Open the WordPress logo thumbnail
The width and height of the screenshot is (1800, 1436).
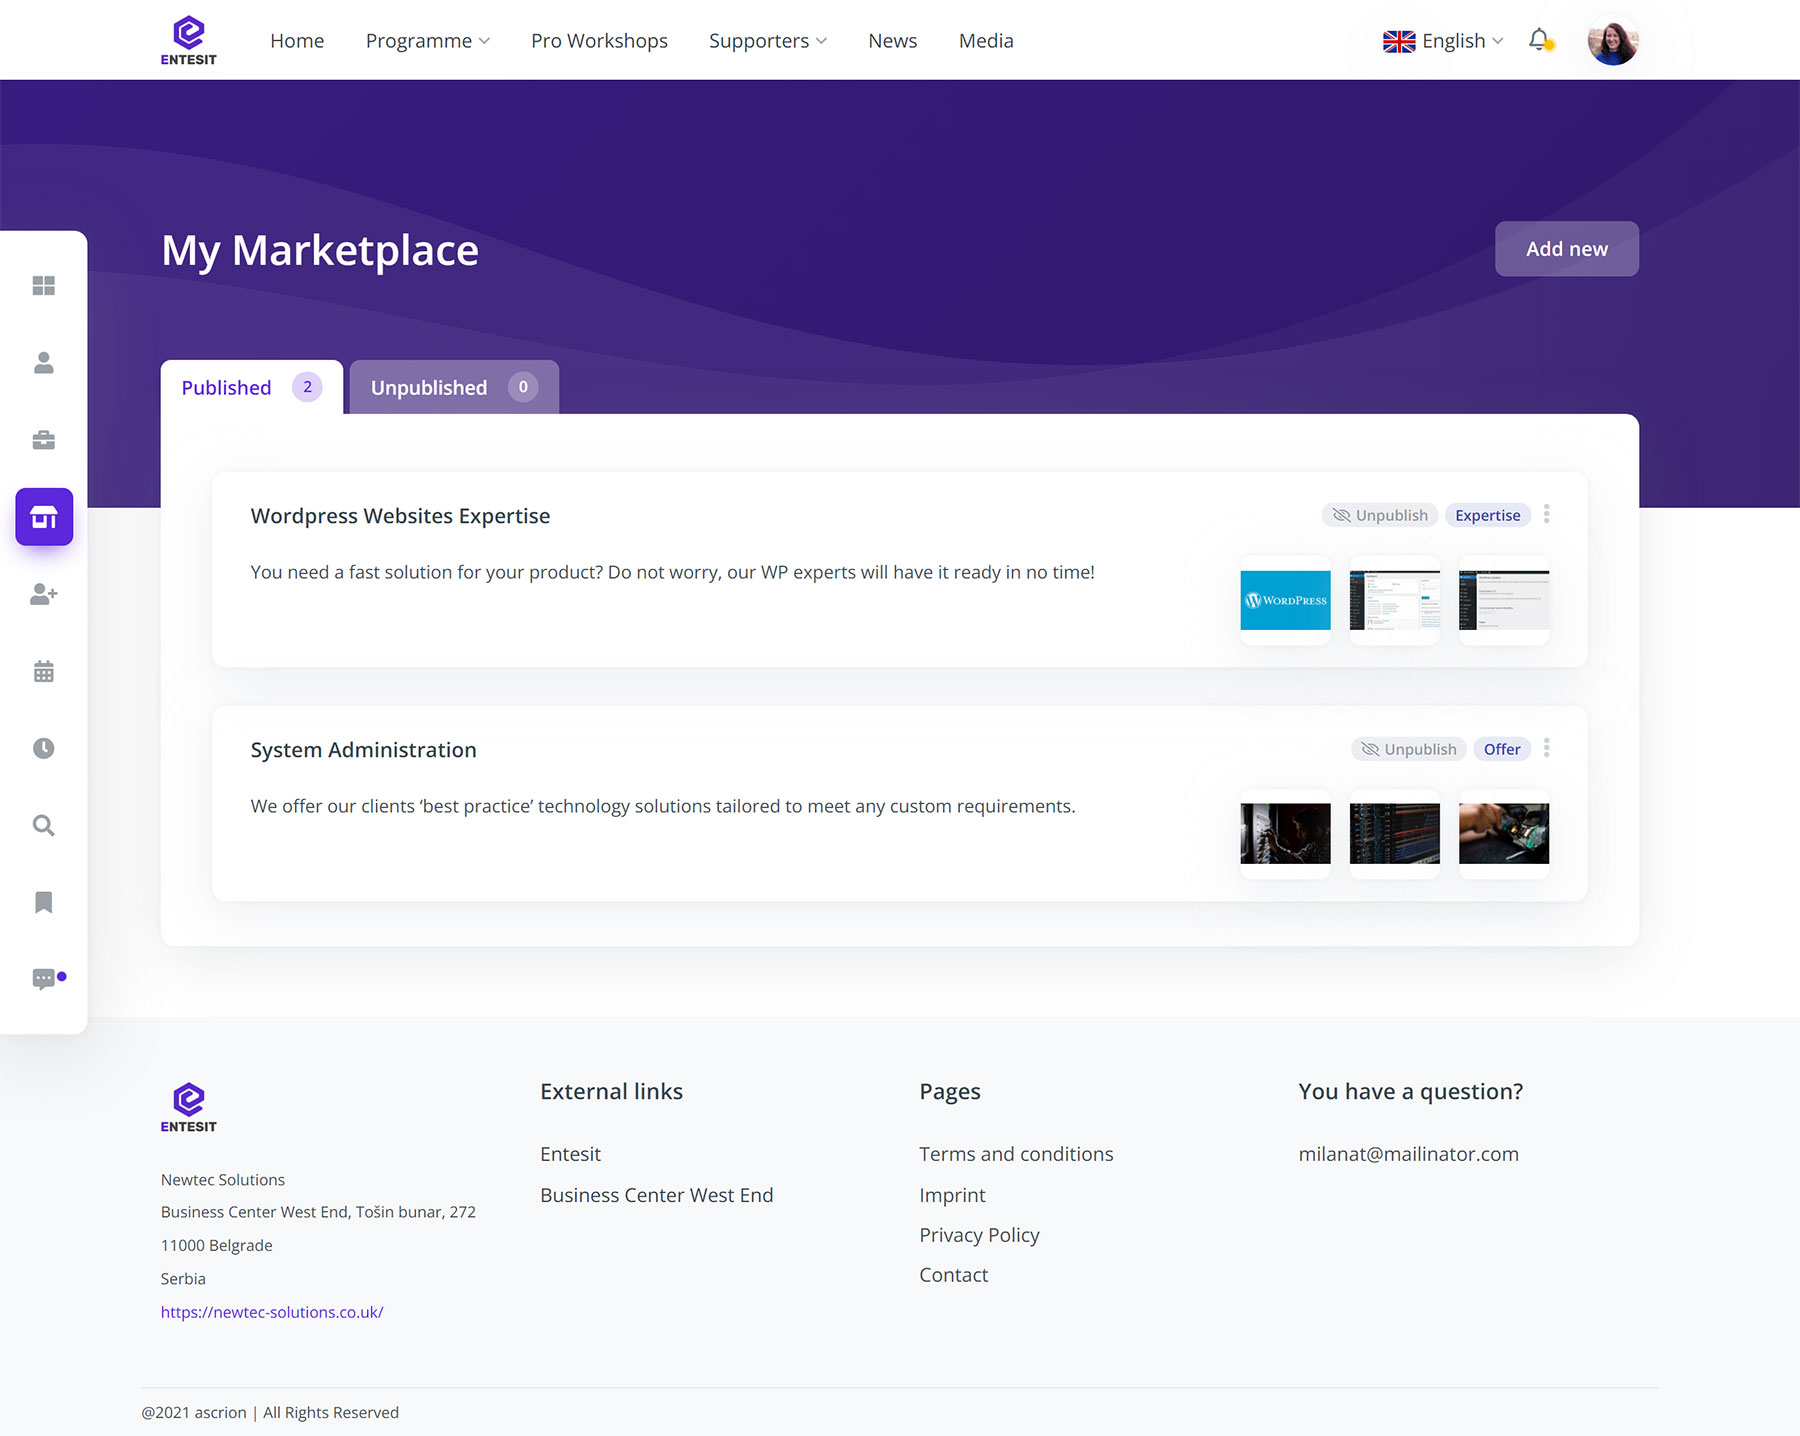point(1285,600)
